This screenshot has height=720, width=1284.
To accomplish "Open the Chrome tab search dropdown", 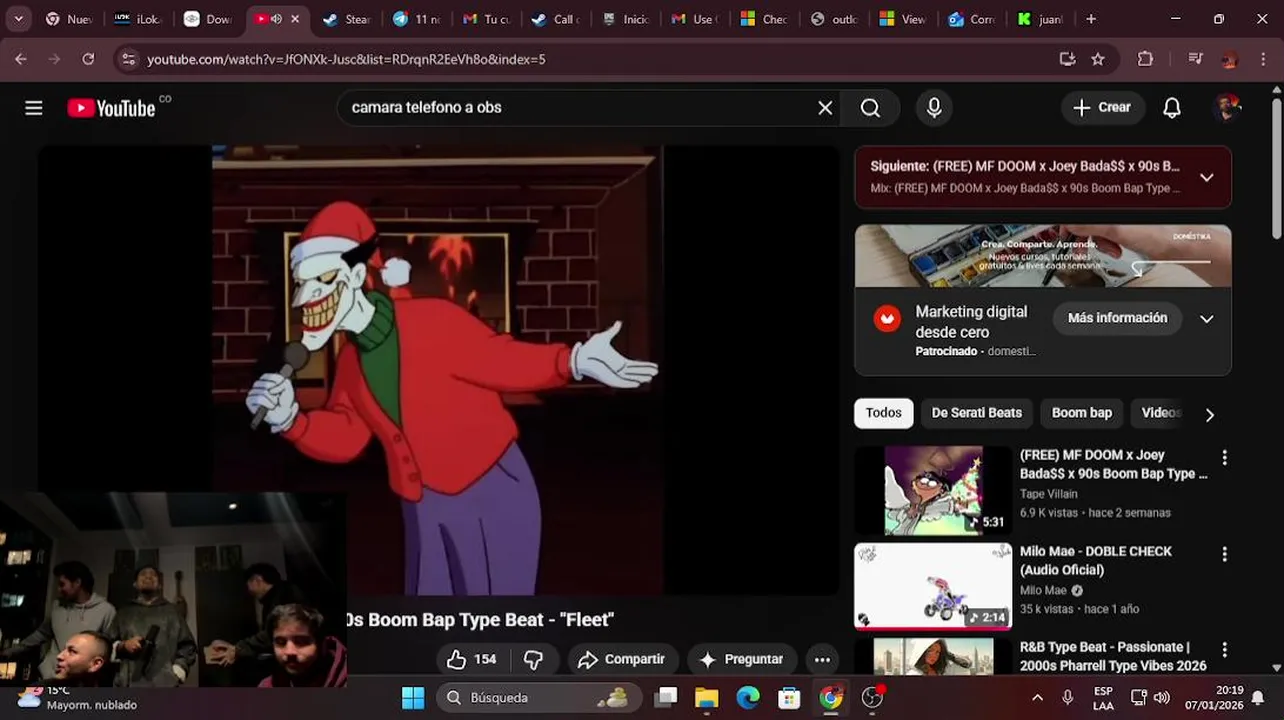I will [x=18, y=19].
